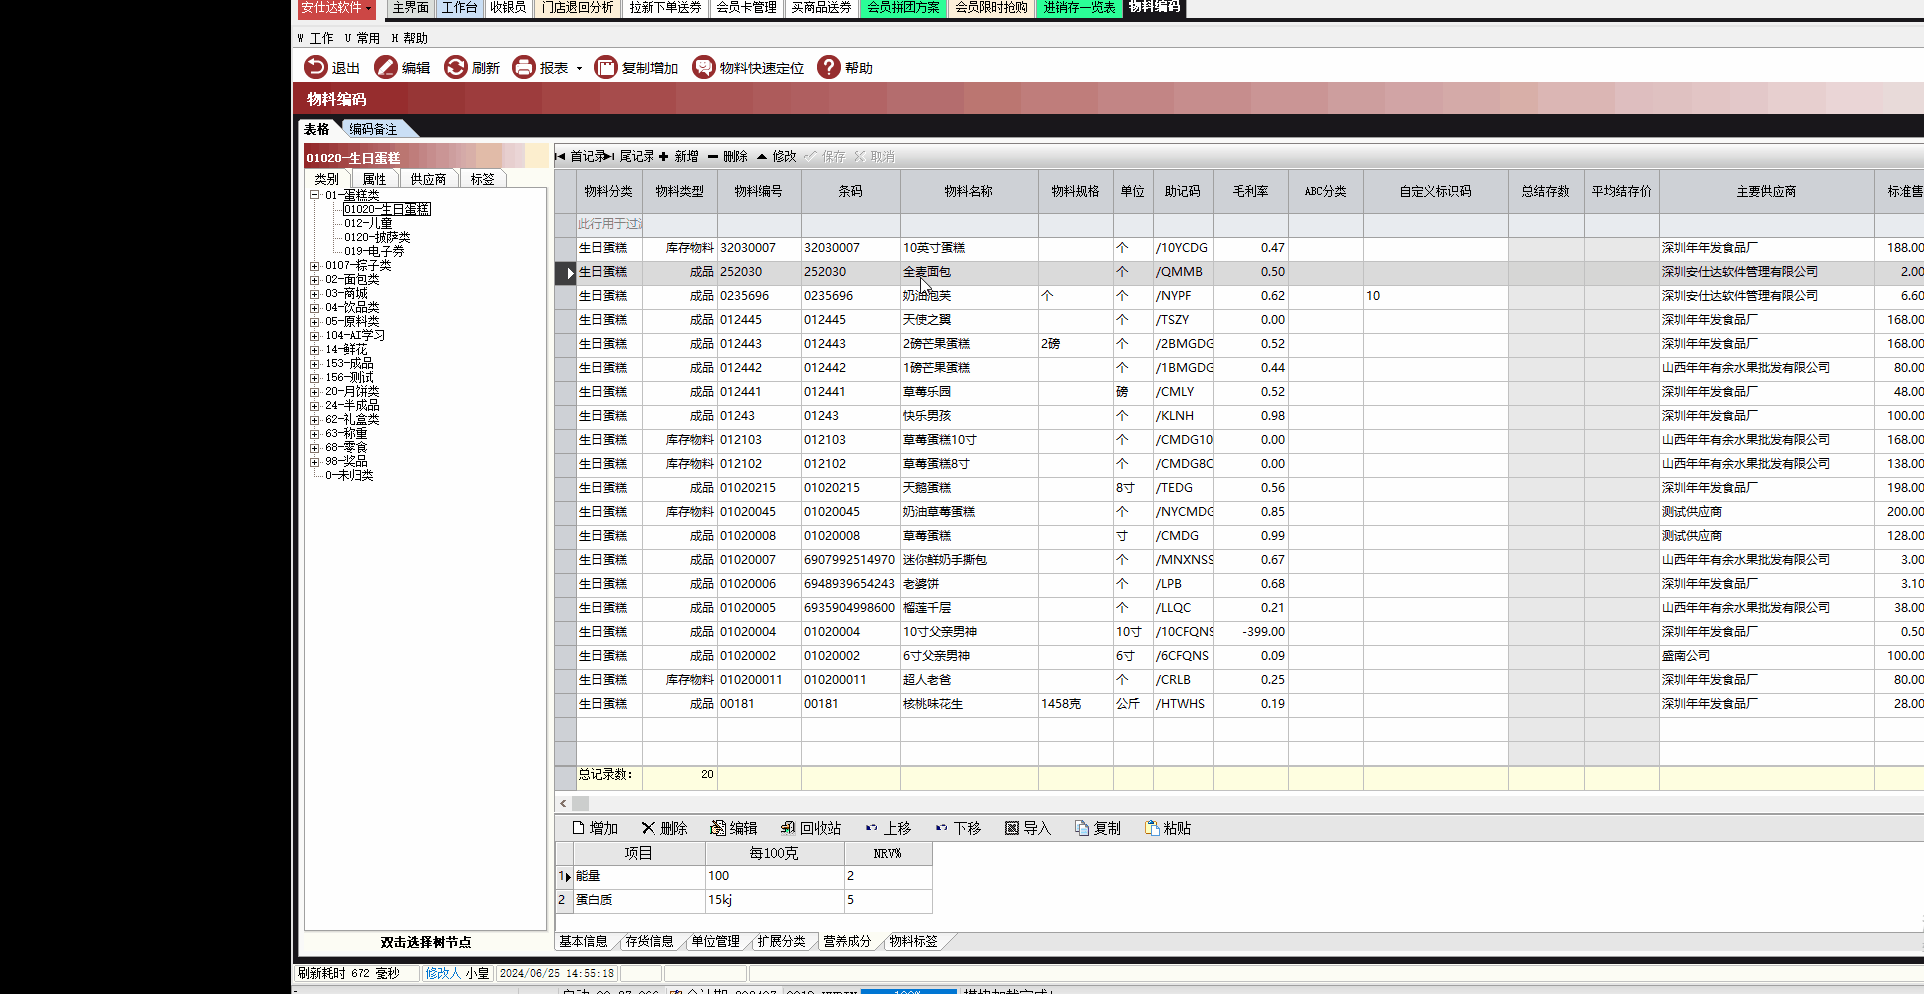Expand the 20-月饼类 tree node
The width and height of the screenshot is (1924, 994).
point(314,392)
